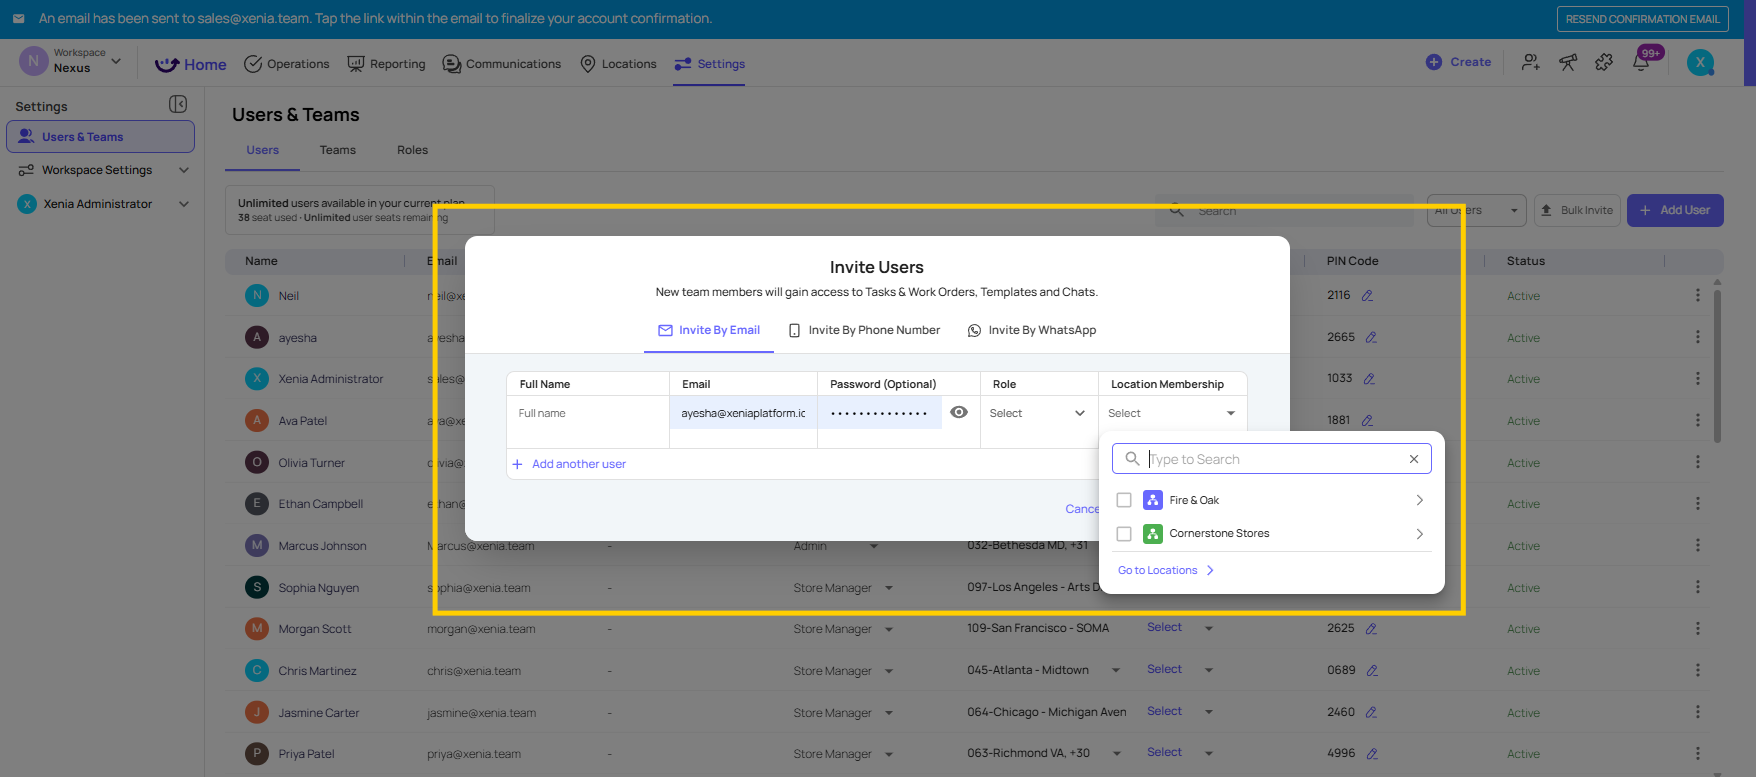Open the puzzle piece integrations icon
This screenshot has height=777, width=1756.
1604,63
